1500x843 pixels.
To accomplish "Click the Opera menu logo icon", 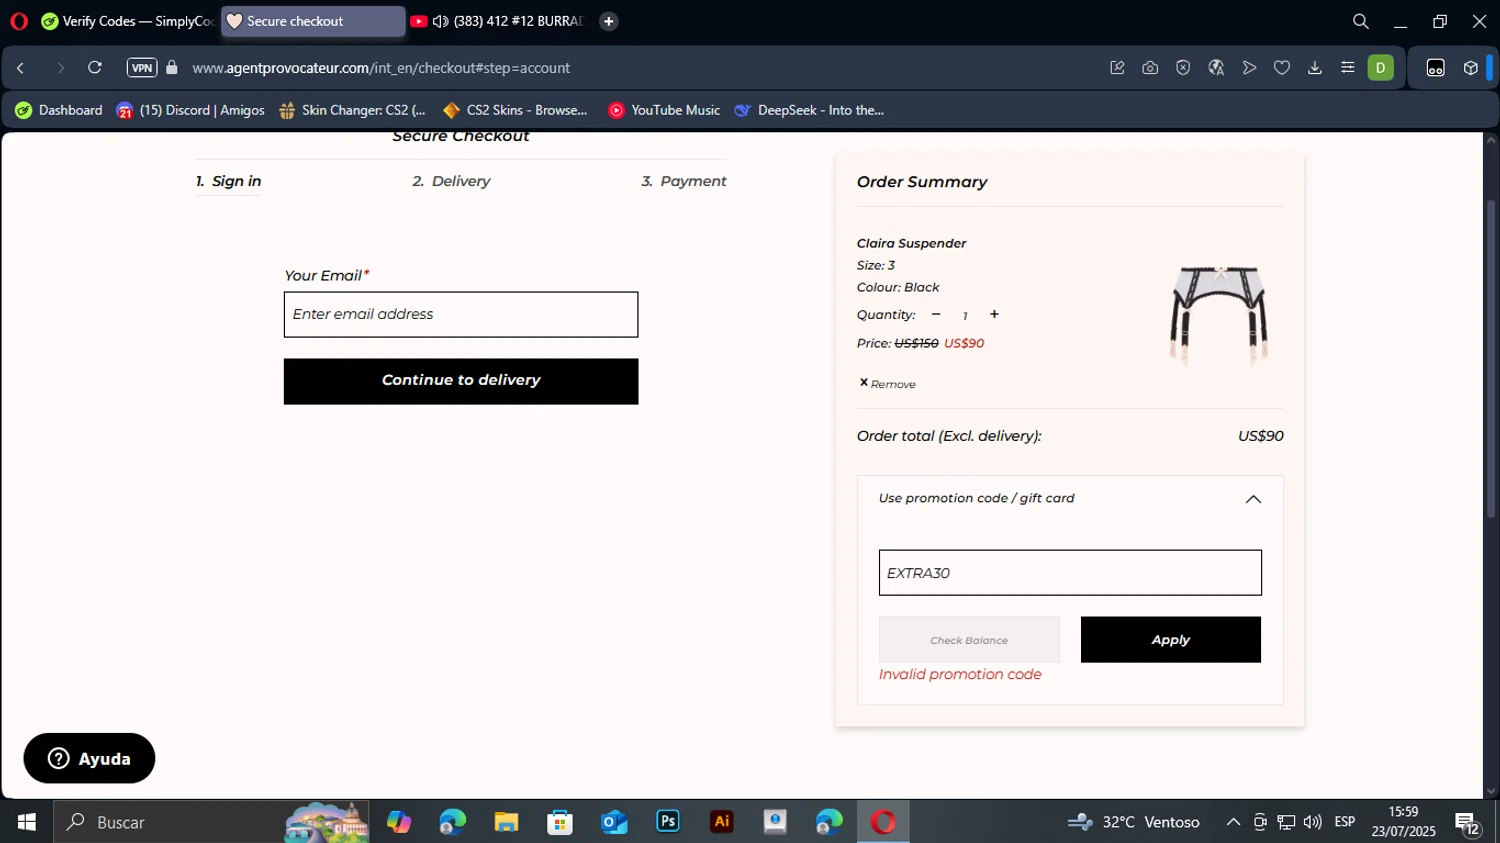I will tap(19, 21).
